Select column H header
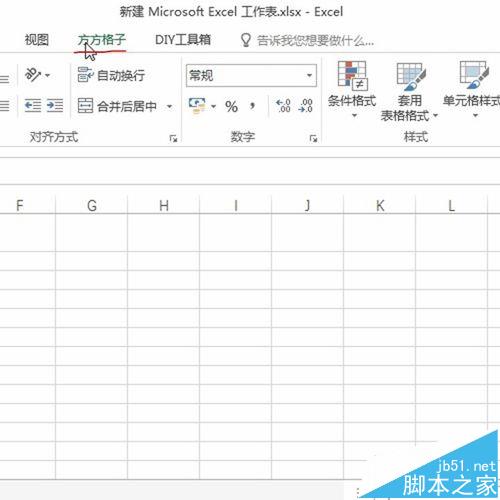The width and height of the screenshot is (500, 500). 164,205
